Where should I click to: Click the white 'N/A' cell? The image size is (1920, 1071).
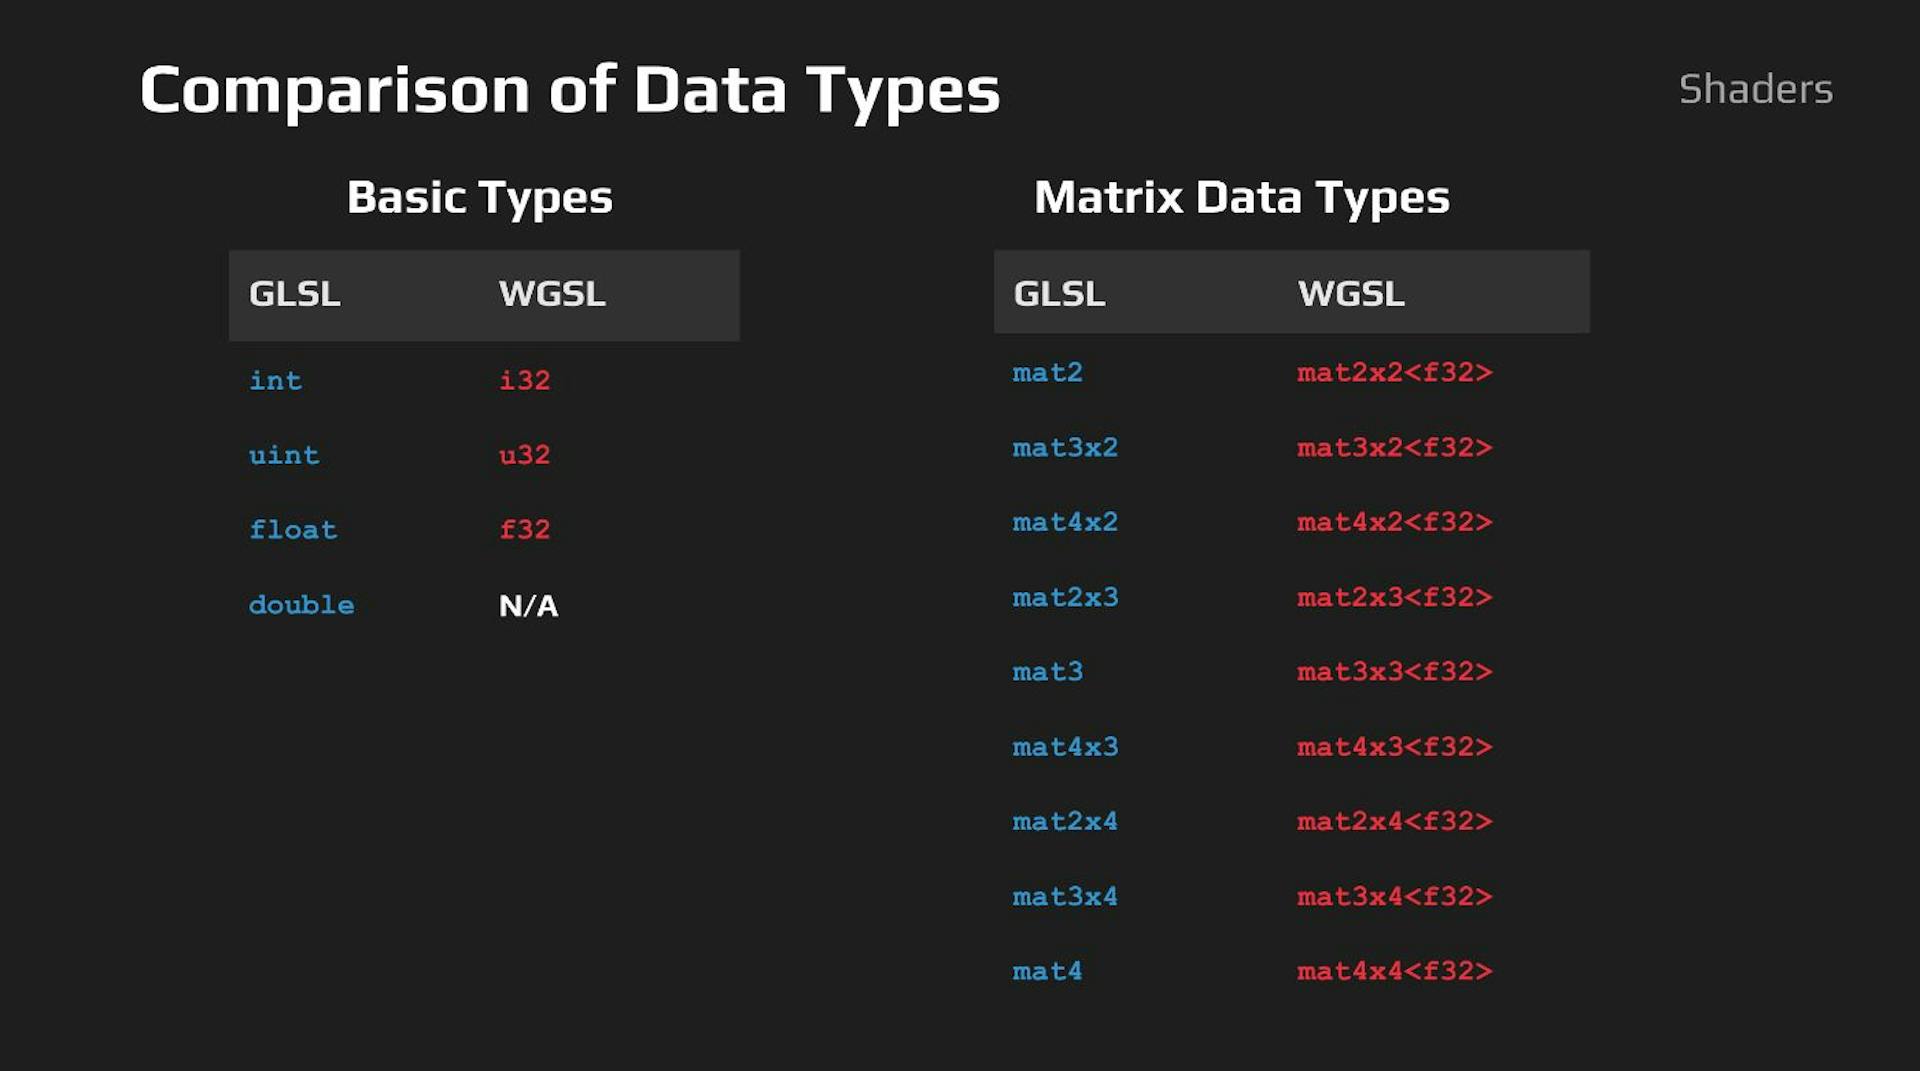pos(528,605)
